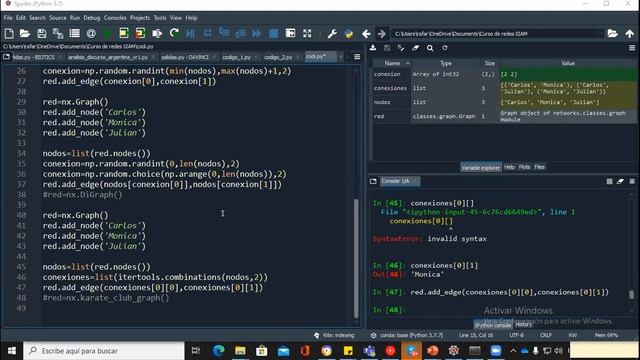Run cell and advance icon
This screenshot has width=640, height=360.
140,33
